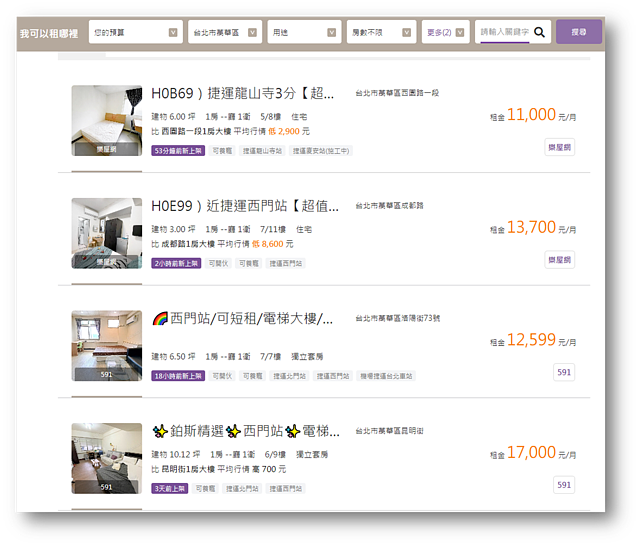Open listing 西門站/可短租/電梯大樓 title
The height and width of the screenshot is (546, 639).
tap(242, 318)
